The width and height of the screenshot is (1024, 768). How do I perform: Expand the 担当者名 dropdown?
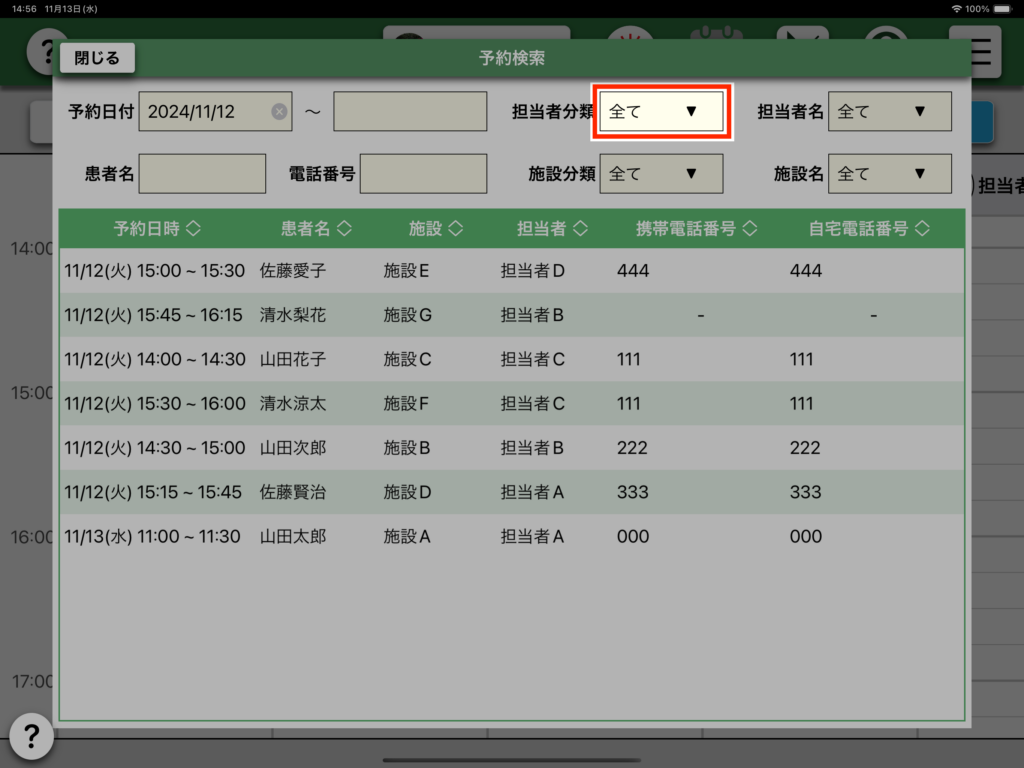click(889, 112)
